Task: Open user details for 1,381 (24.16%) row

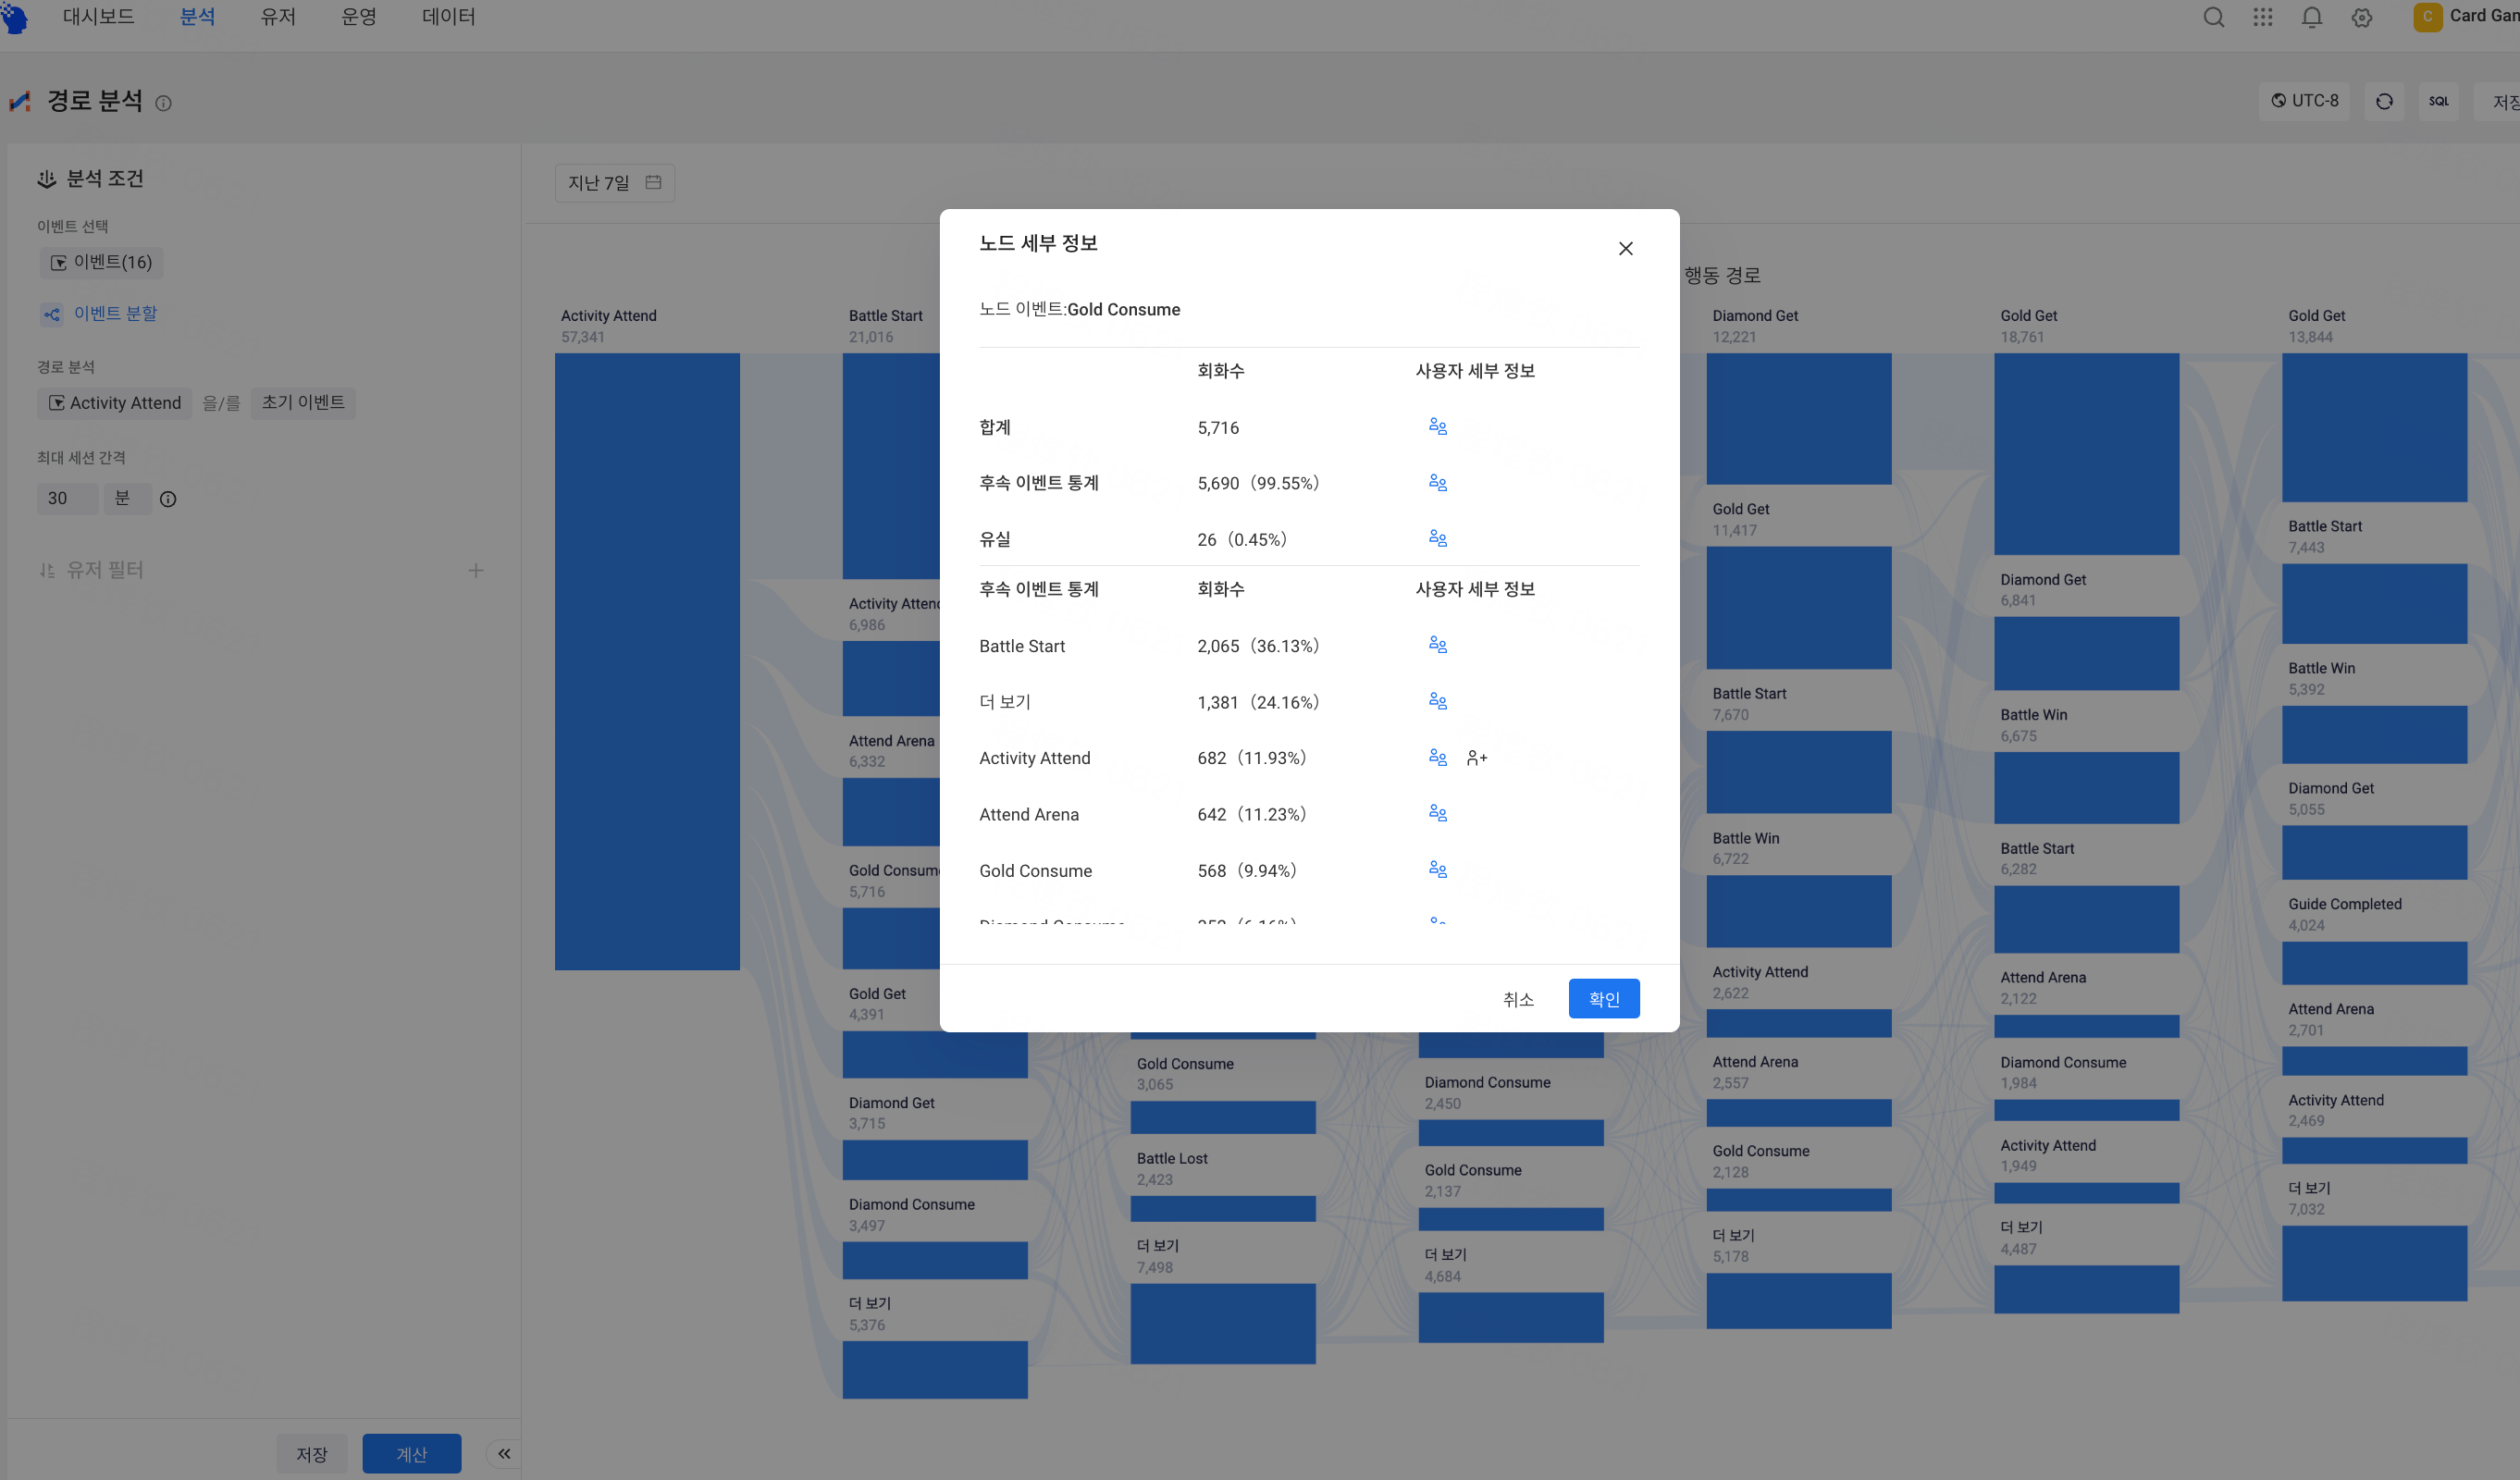Action: coord(1438,701)
